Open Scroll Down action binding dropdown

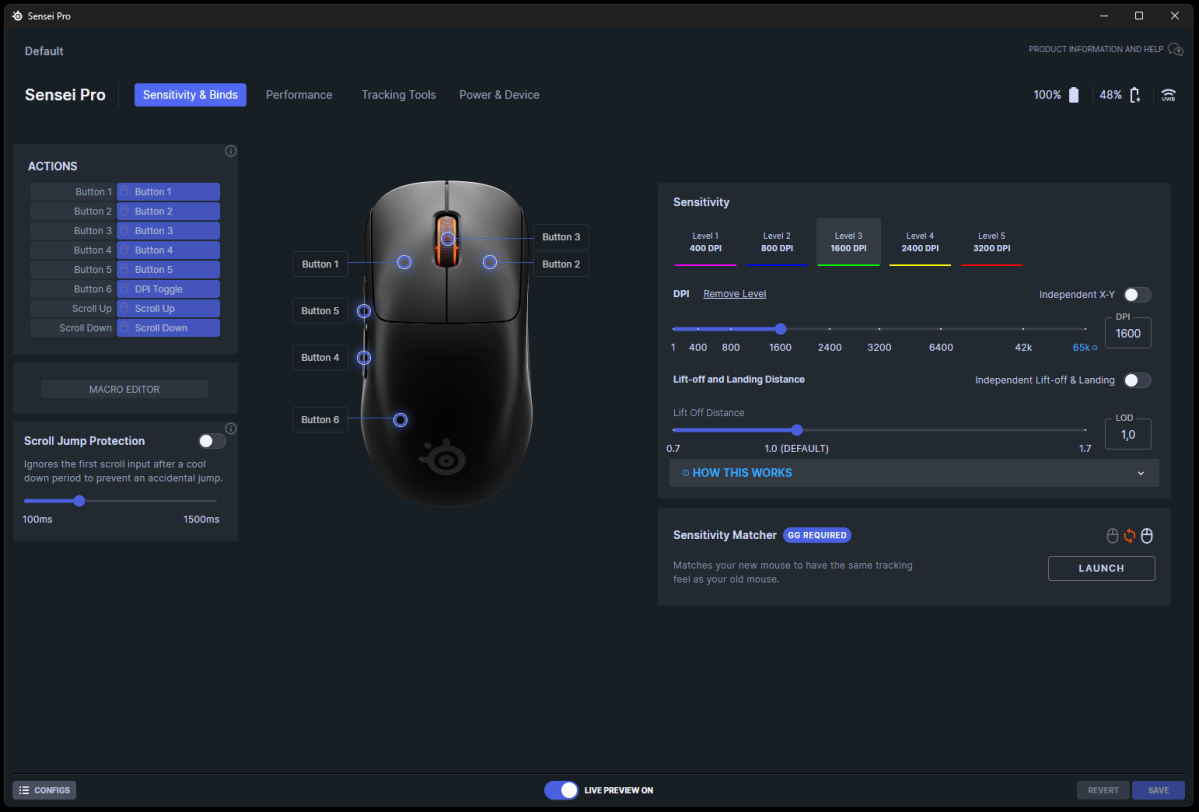pos(168,328)
